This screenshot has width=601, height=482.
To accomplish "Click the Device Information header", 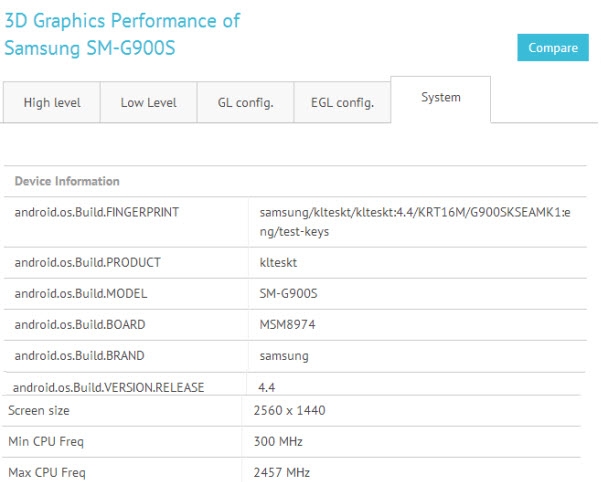I will click(x=67, y=181).
